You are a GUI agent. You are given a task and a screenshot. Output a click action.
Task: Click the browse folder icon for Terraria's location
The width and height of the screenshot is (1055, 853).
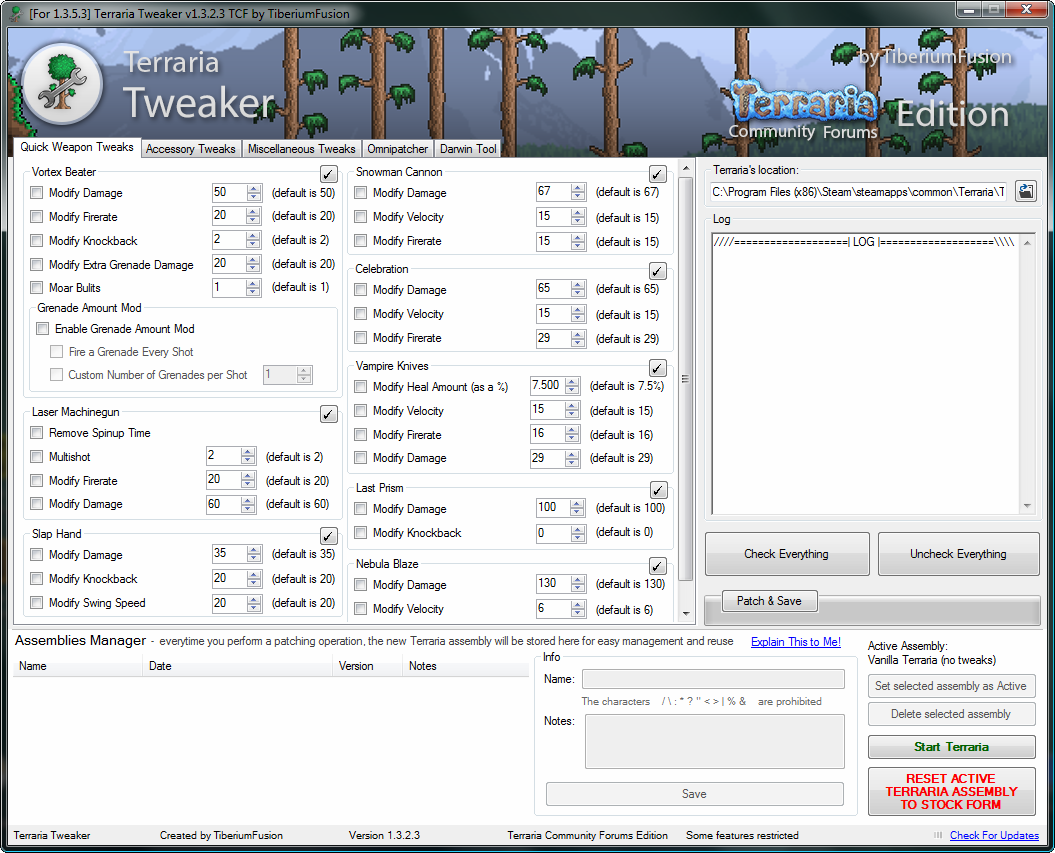(x=1025, y=191)
